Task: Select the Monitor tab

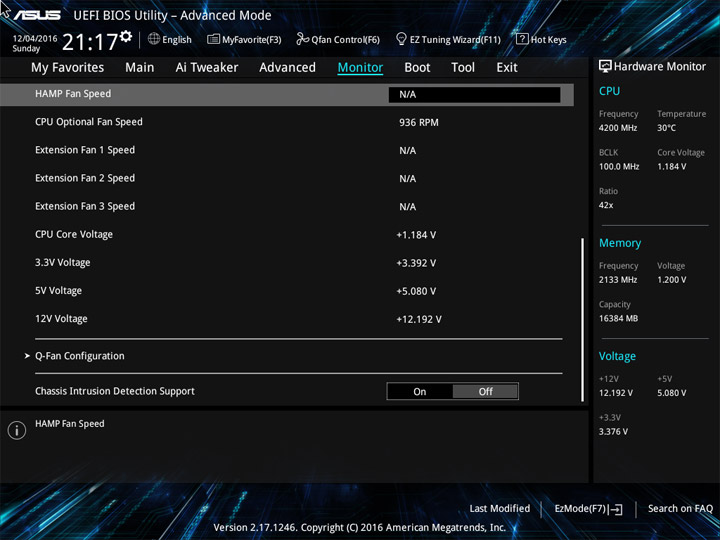Action: [360, 68]
